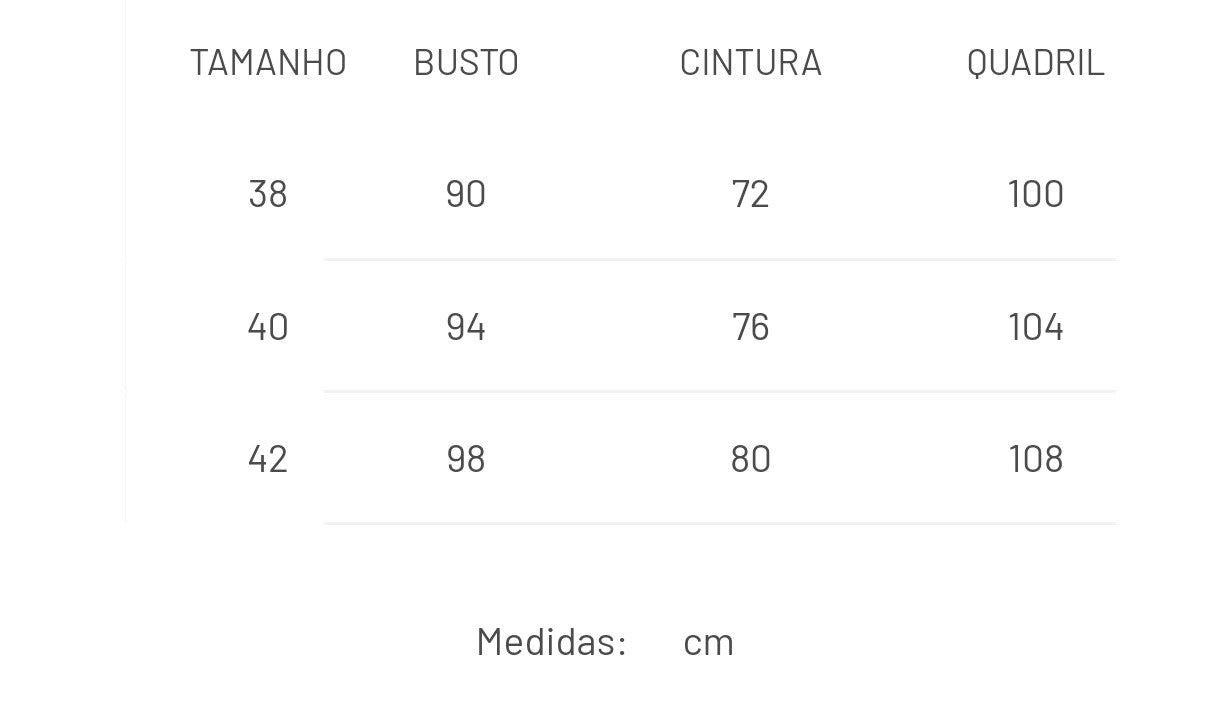The image size is (1223, 703).
Task: Click the BUSTO column header
Action: click(466, 62)
